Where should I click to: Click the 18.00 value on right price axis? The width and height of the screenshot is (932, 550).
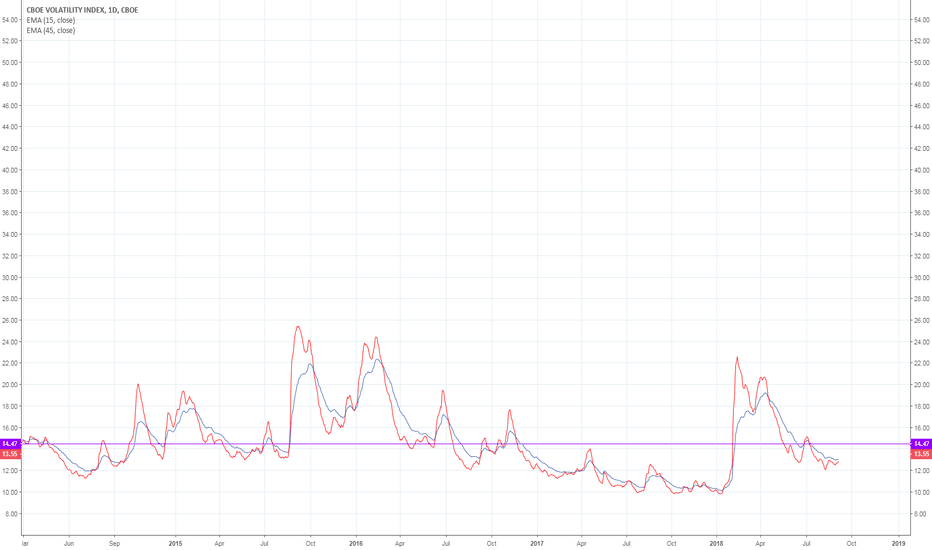point(922,407)
